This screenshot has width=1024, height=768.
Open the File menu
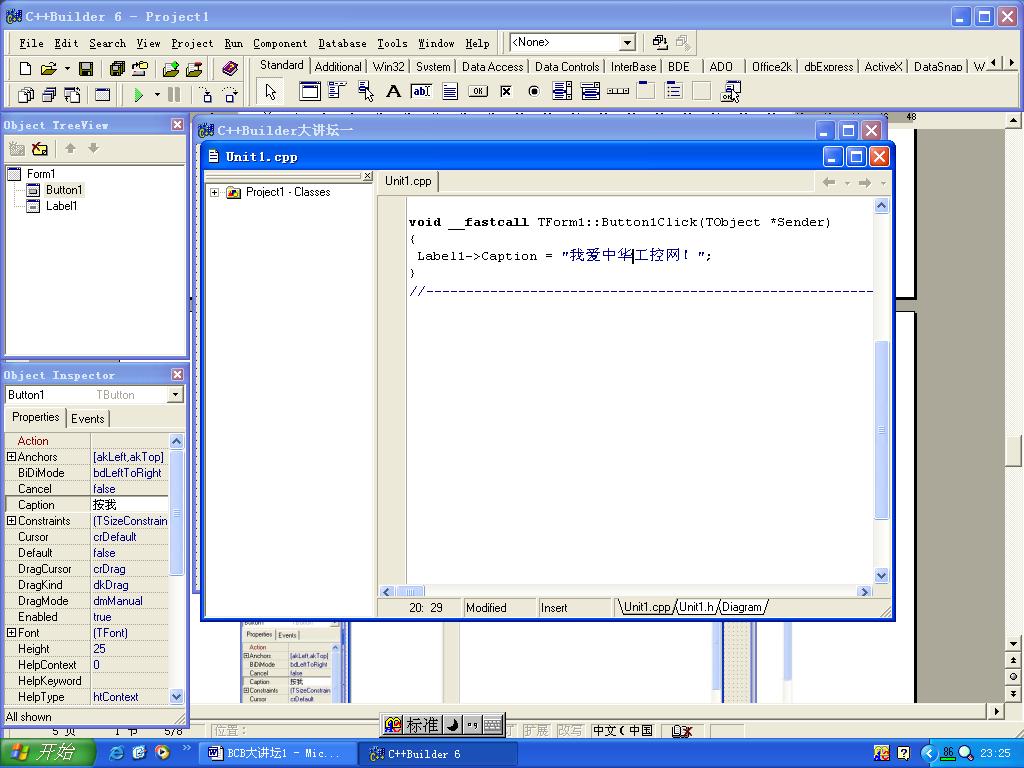(31, 43)
